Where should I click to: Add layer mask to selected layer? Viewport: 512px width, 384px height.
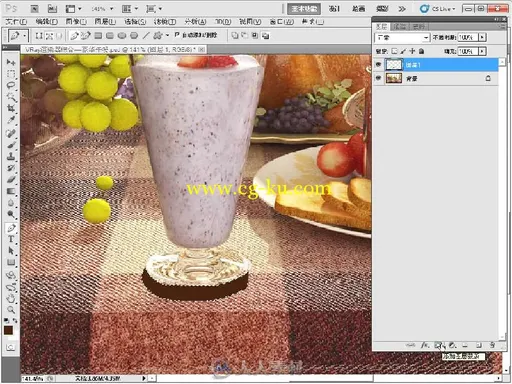(x=438, y=345)
